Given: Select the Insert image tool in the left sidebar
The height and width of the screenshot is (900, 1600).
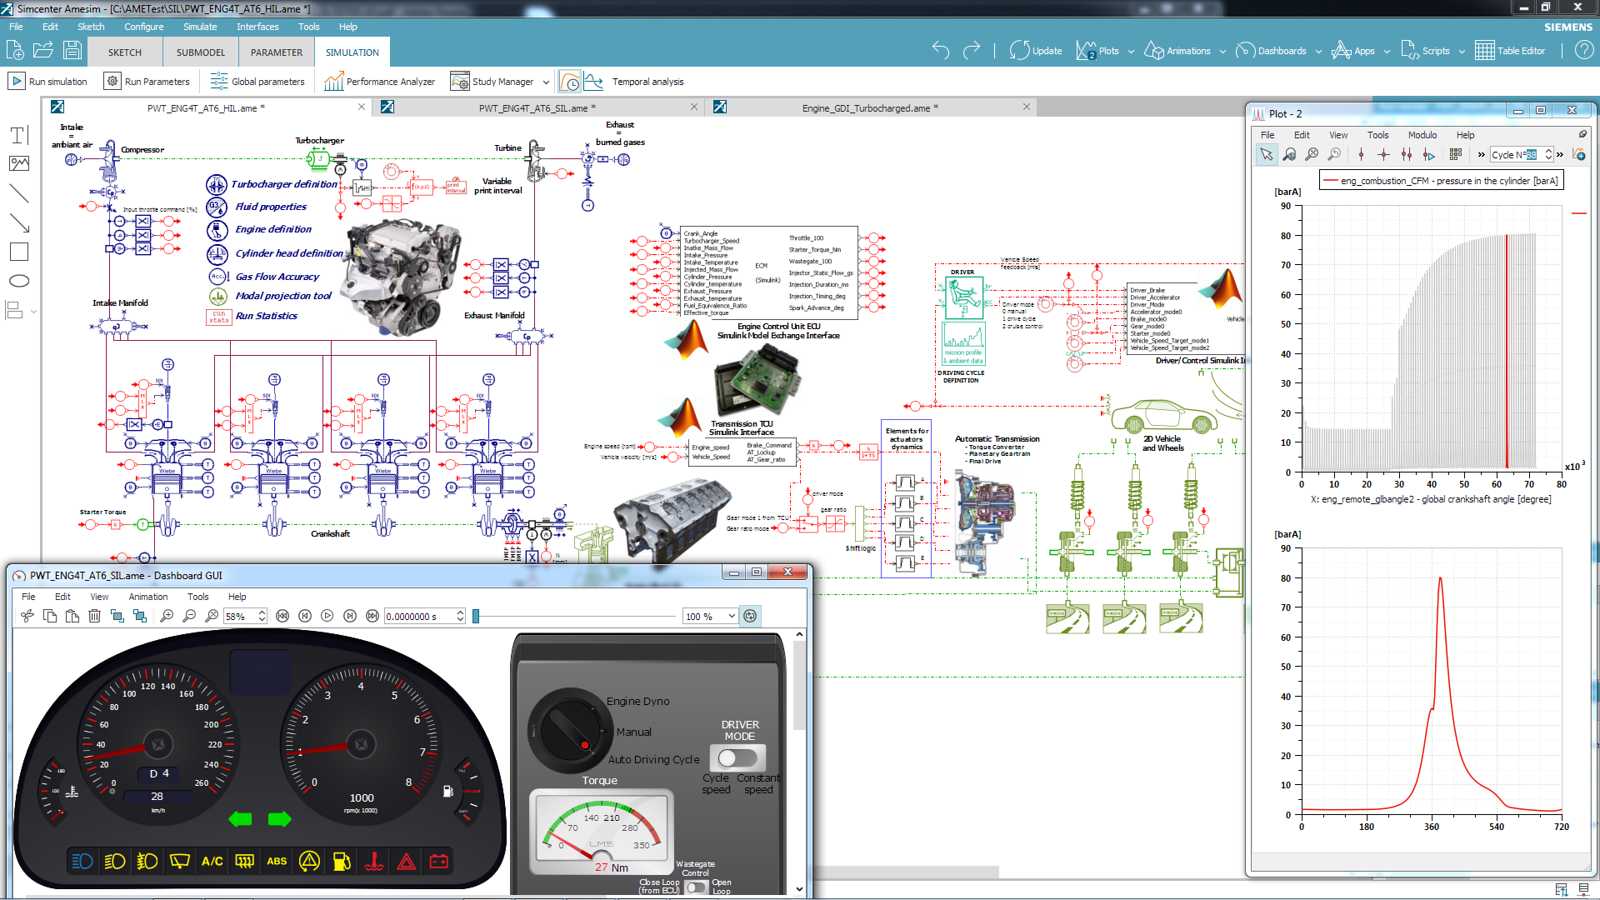Looking at the screenshot, I should 19,164.
